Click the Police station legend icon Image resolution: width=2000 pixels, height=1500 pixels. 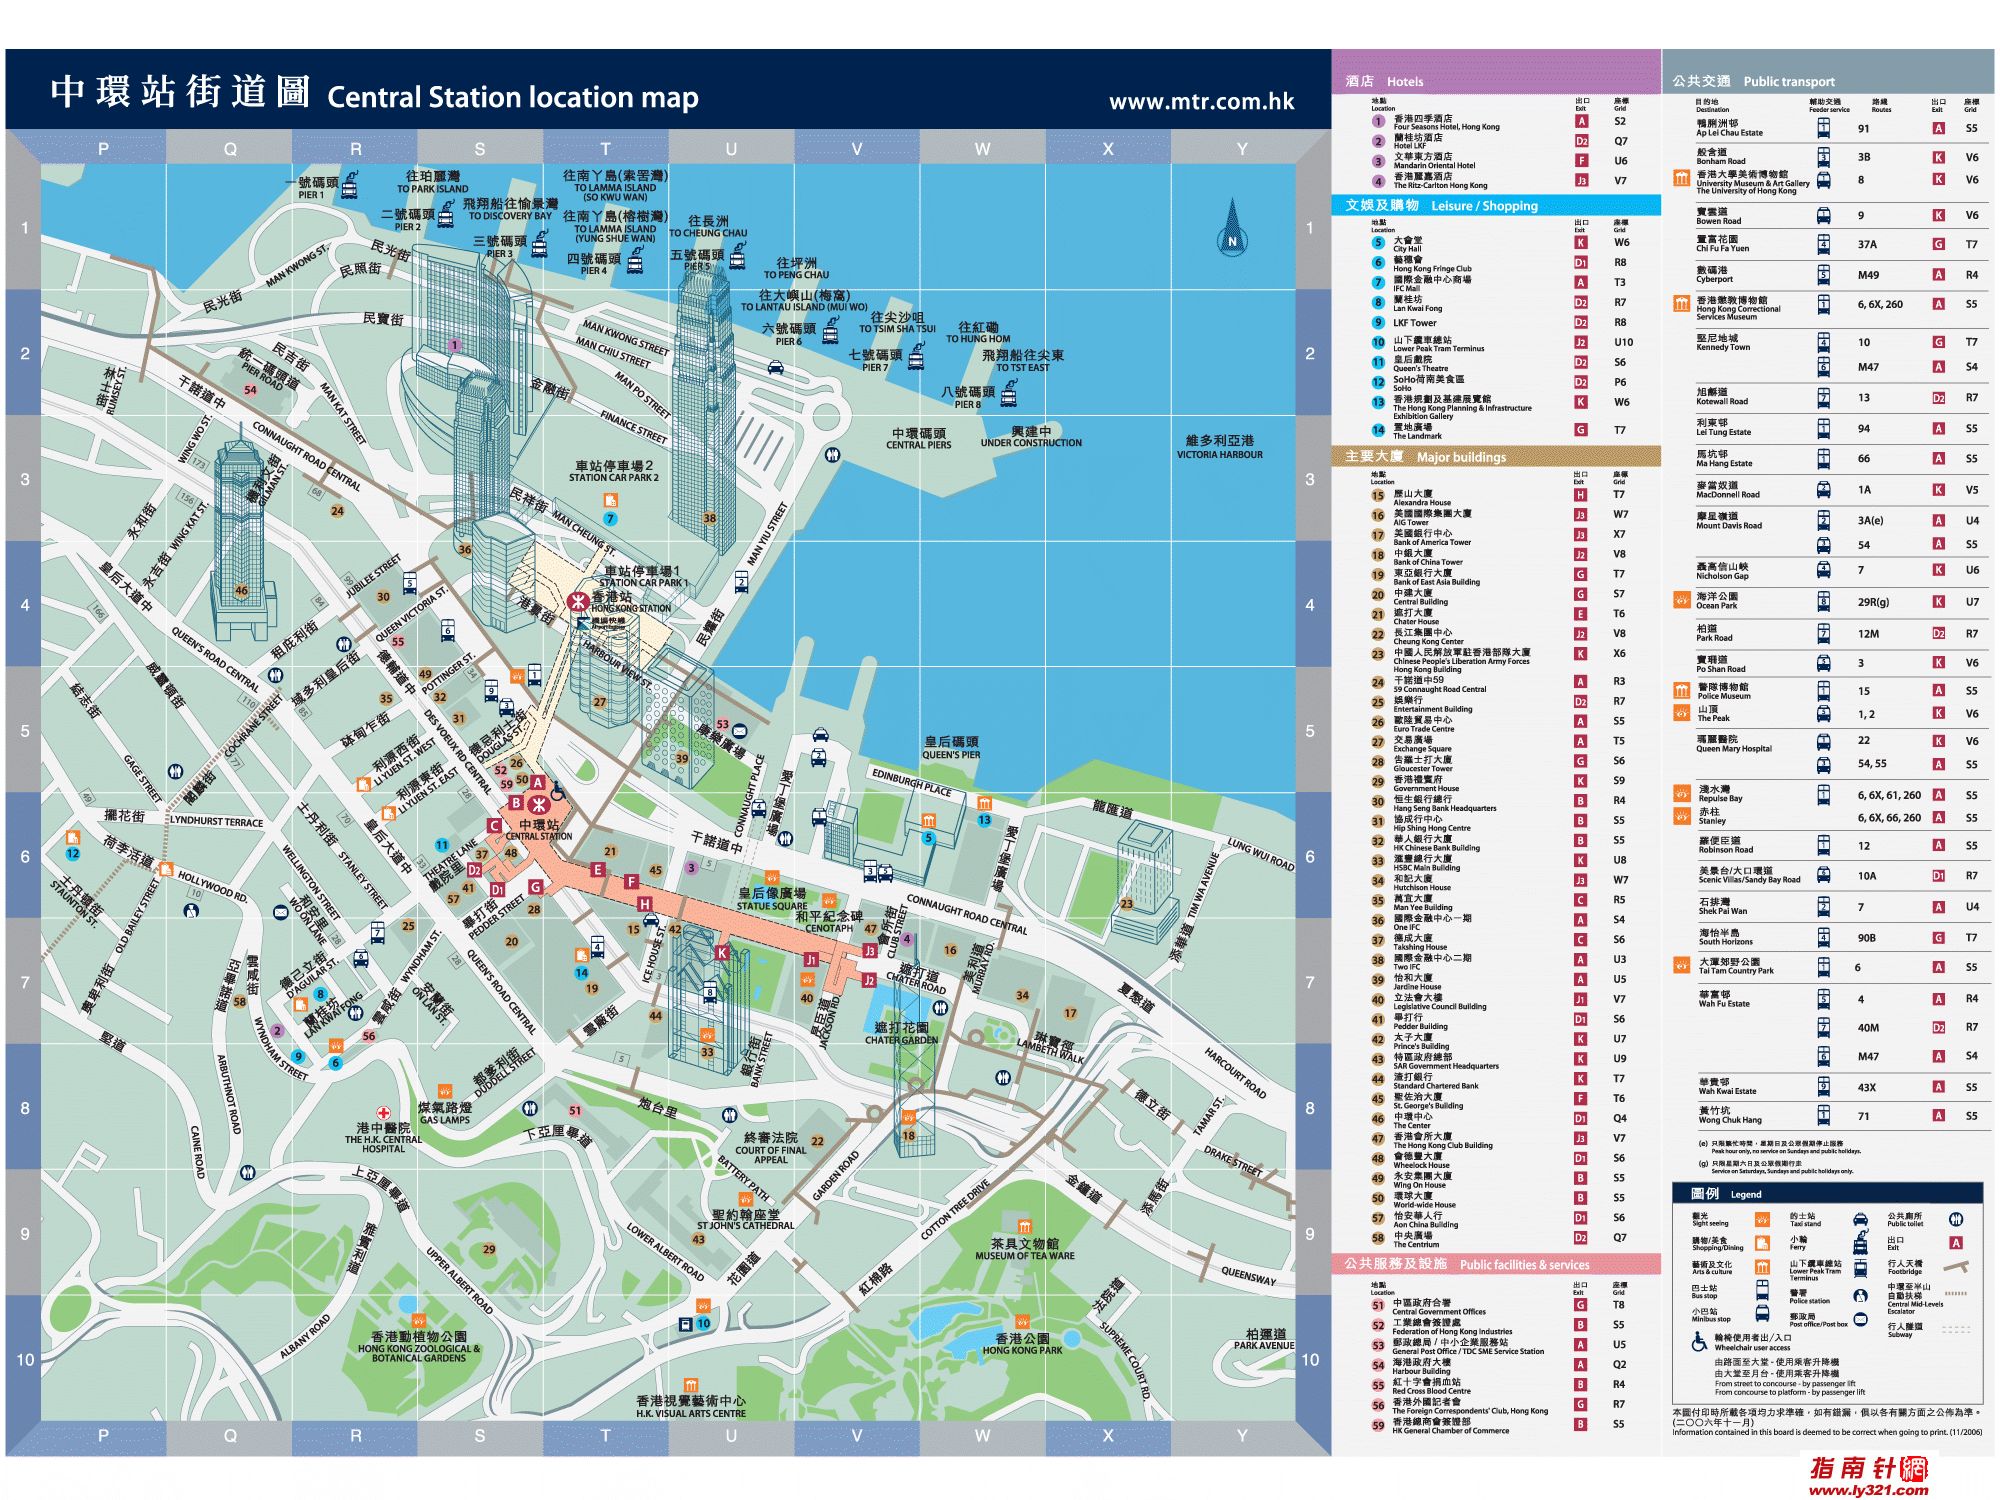coord(1860,1296)
